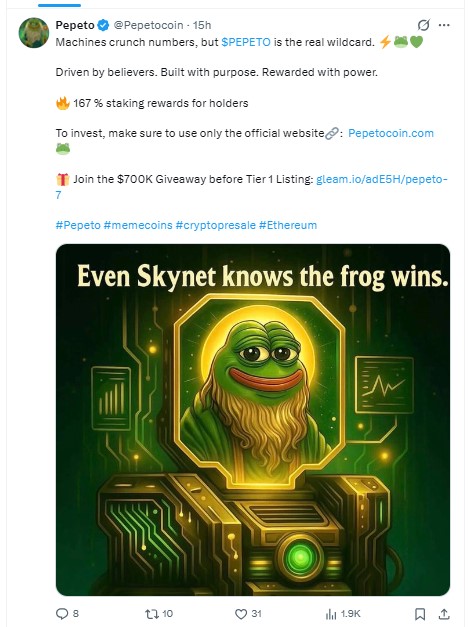Open the #cryptopresale hashtag
Image resolution: width=469 pixels, height=627 pixels.
click(216, 225)
